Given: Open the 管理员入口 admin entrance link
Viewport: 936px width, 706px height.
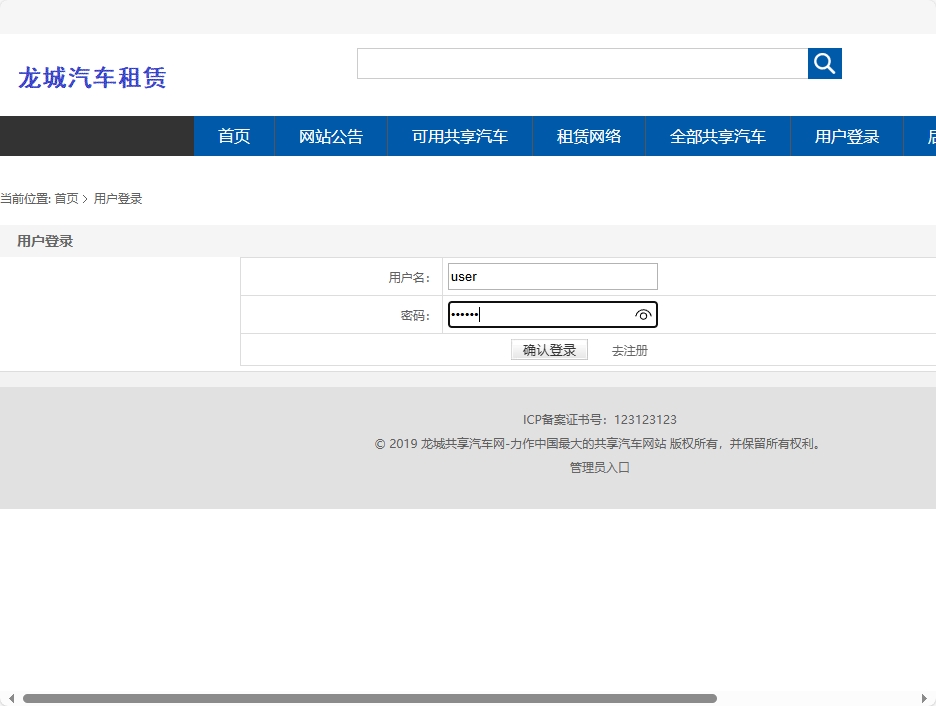Looking at the screenshot, I should click(x=597, y=467).
